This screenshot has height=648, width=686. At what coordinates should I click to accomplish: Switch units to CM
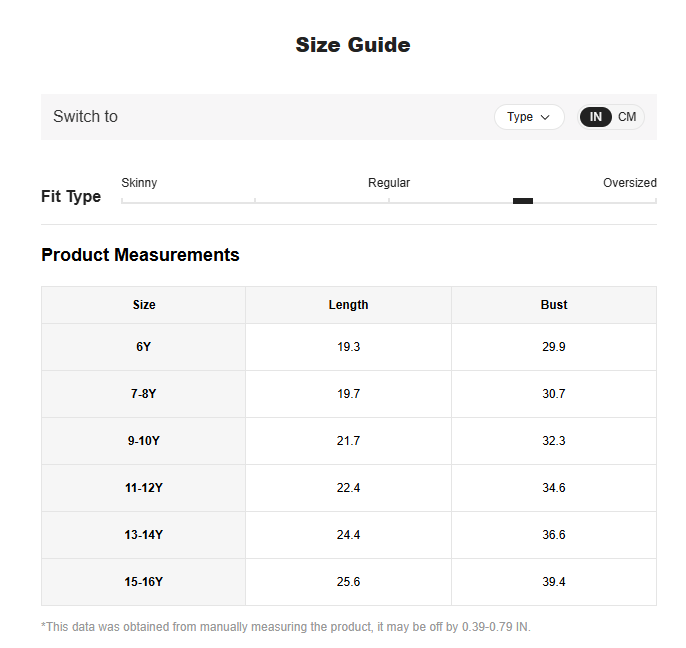(626, 117)
